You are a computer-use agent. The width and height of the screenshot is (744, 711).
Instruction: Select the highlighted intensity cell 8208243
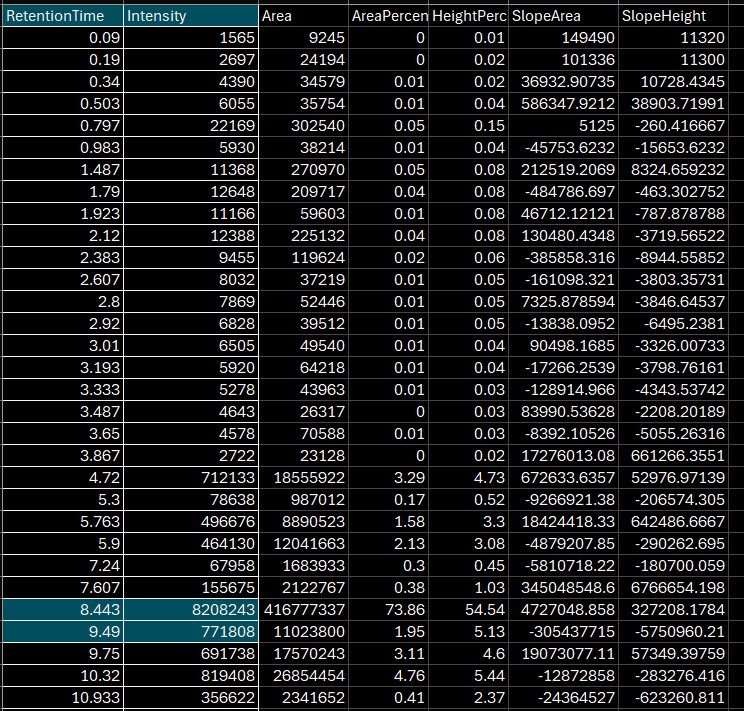tap(189, 610)
